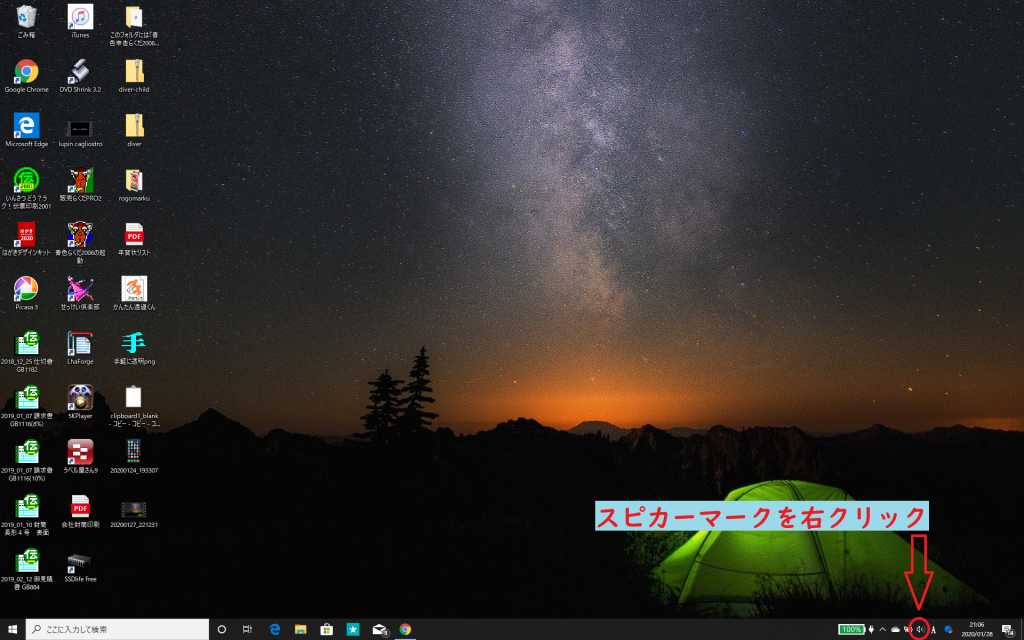Select the 5KPlayer desktop shortcut

(80, 398)
